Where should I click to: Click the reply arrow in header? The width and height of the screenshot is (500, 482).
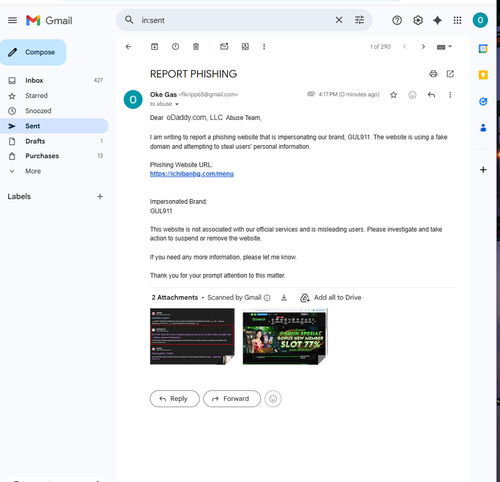click(x=431, y=95)
